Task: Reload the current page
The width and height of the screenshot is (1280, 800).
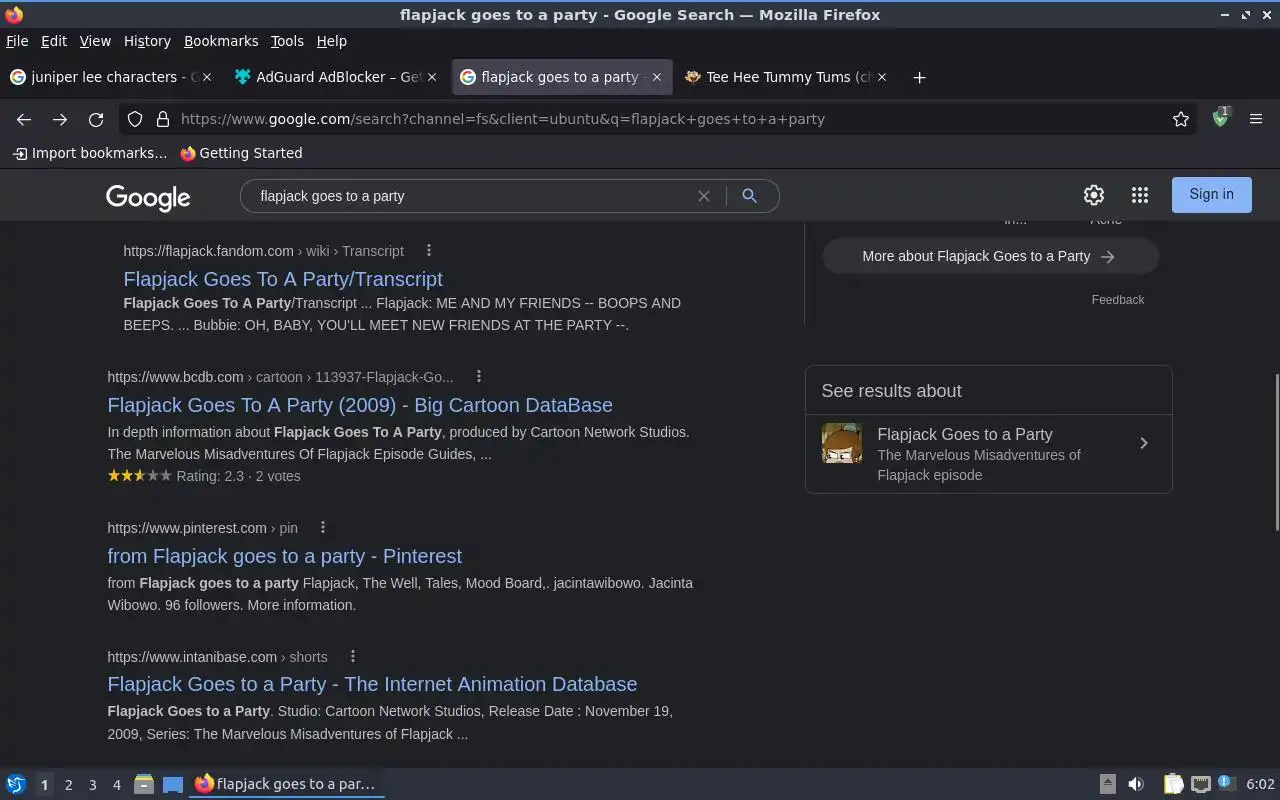Action: [x=96, y=119]
